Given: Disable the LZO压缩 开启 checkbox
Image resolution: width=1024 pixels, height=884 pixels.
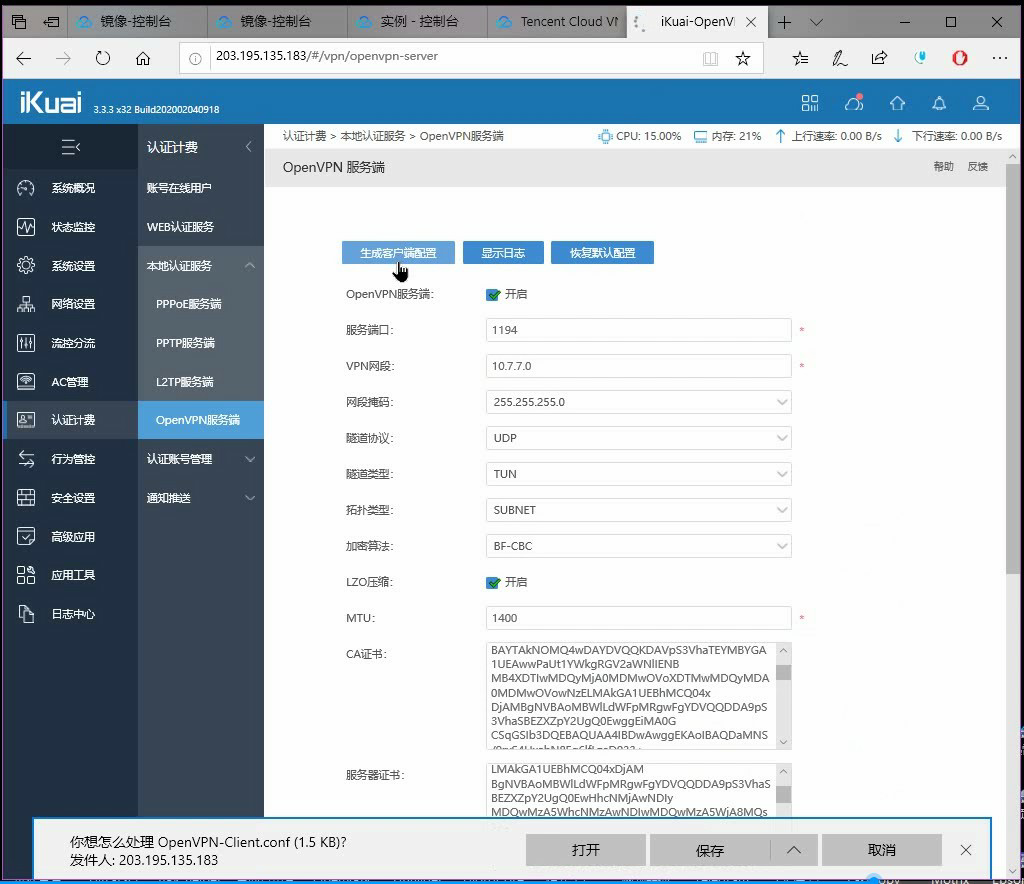Looking at the screenshot, I should 493,582.
